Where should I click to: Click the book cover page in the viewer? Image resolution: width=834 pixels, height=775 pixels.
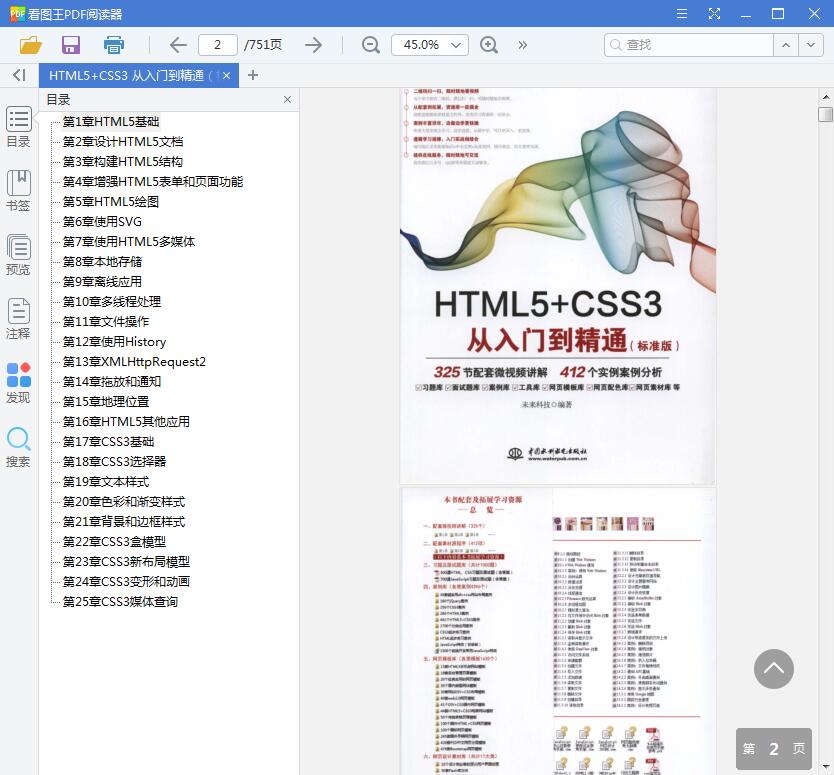tap(557, 286)
